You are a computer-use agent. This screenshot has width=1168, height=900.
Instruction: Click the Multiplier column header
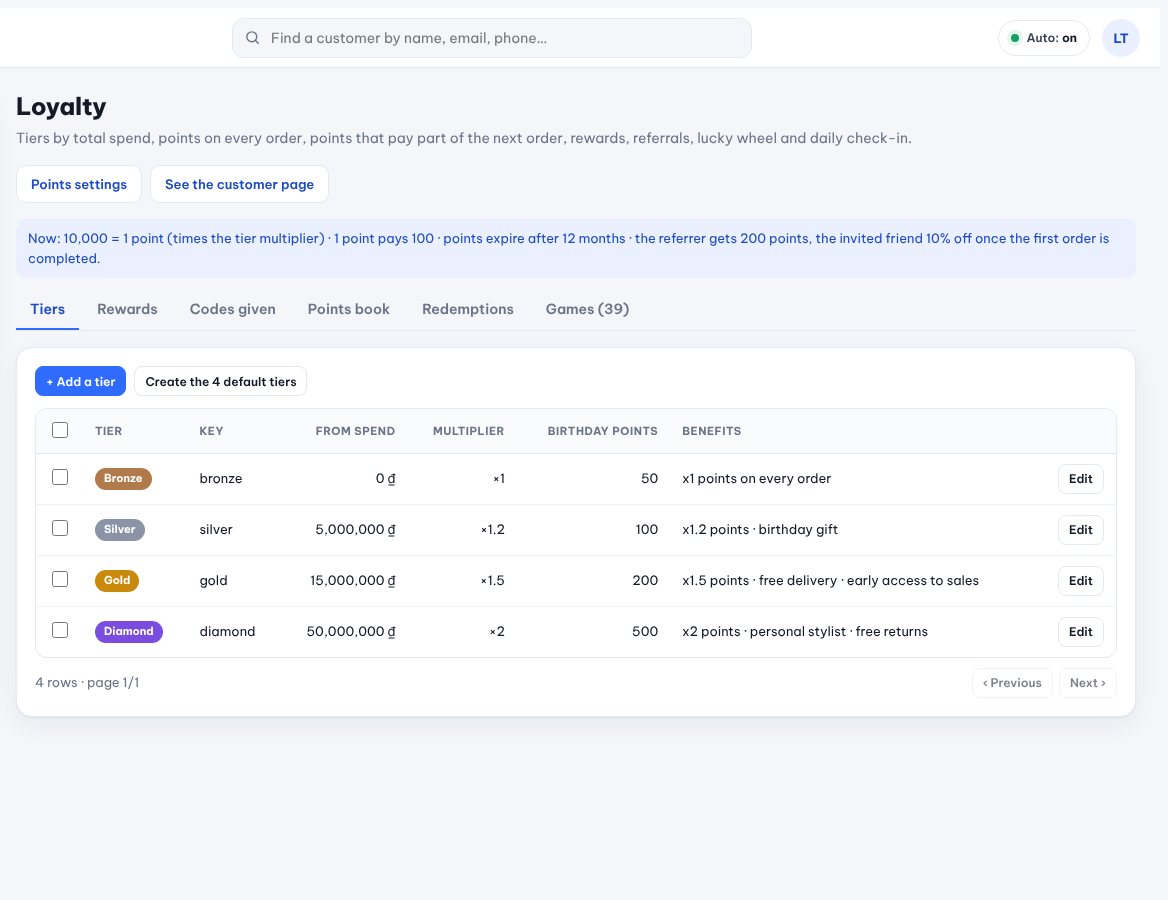tap(469, 431)
